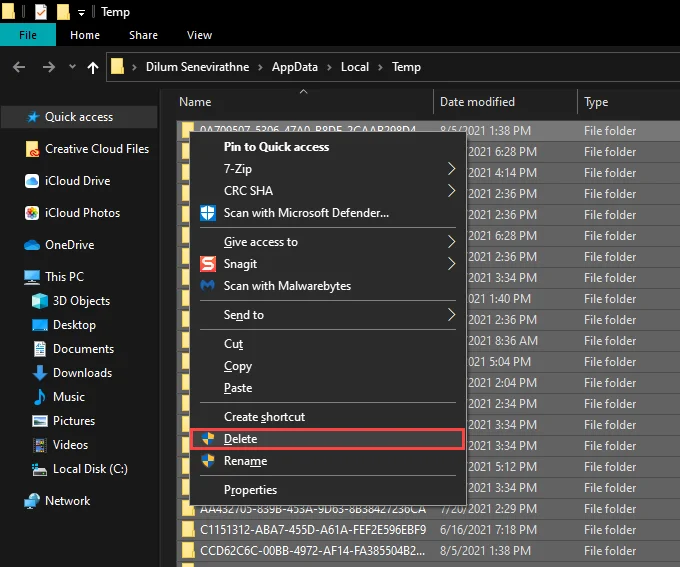Switch to the View ribbon tab
This screenshot has width=680, height=567.
pyautogui.click(x=199, y=35)
